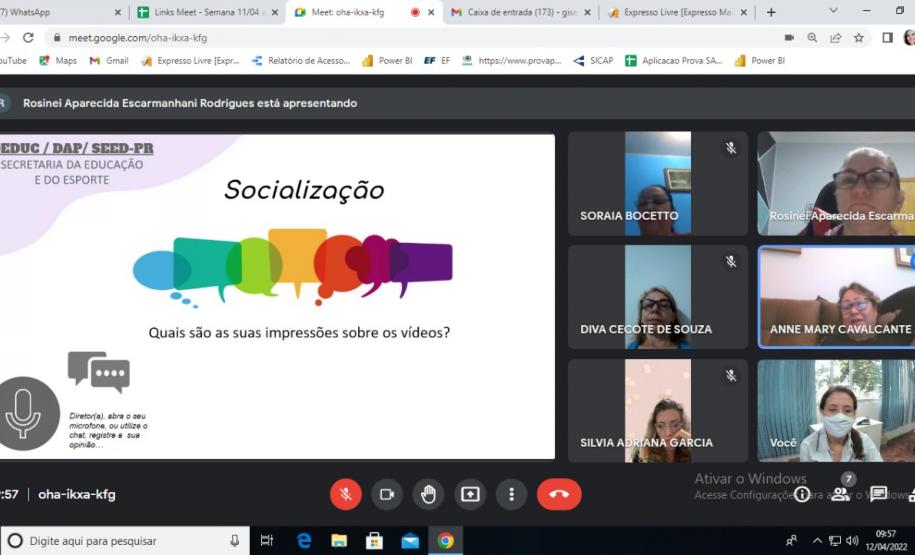The image size is (915, 555).
Task: Open the Relatório de Acesso bookmark
Action: coord(301,60)
